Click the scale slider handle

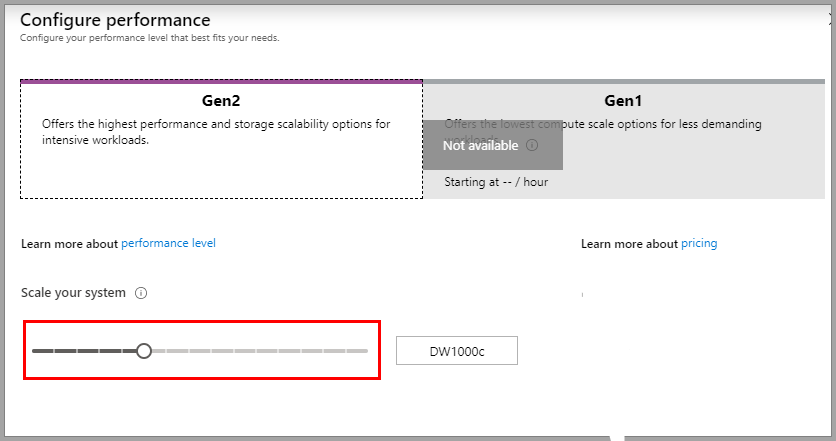coord(143,351)
